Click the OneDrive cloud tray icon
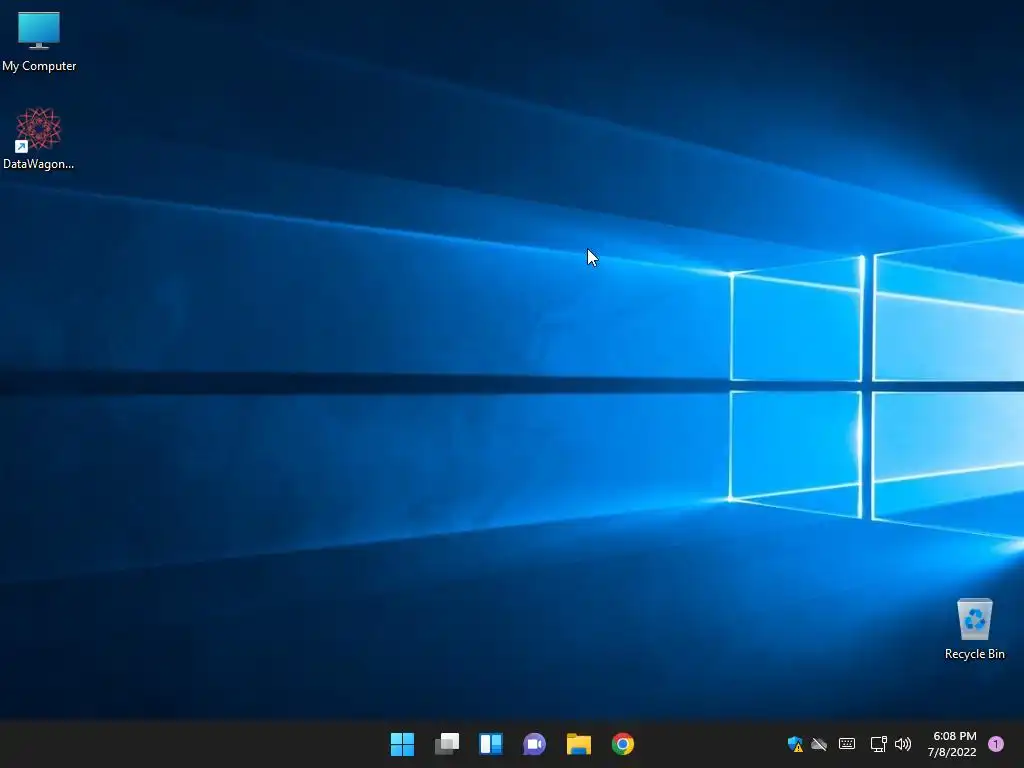 (819, 744)
